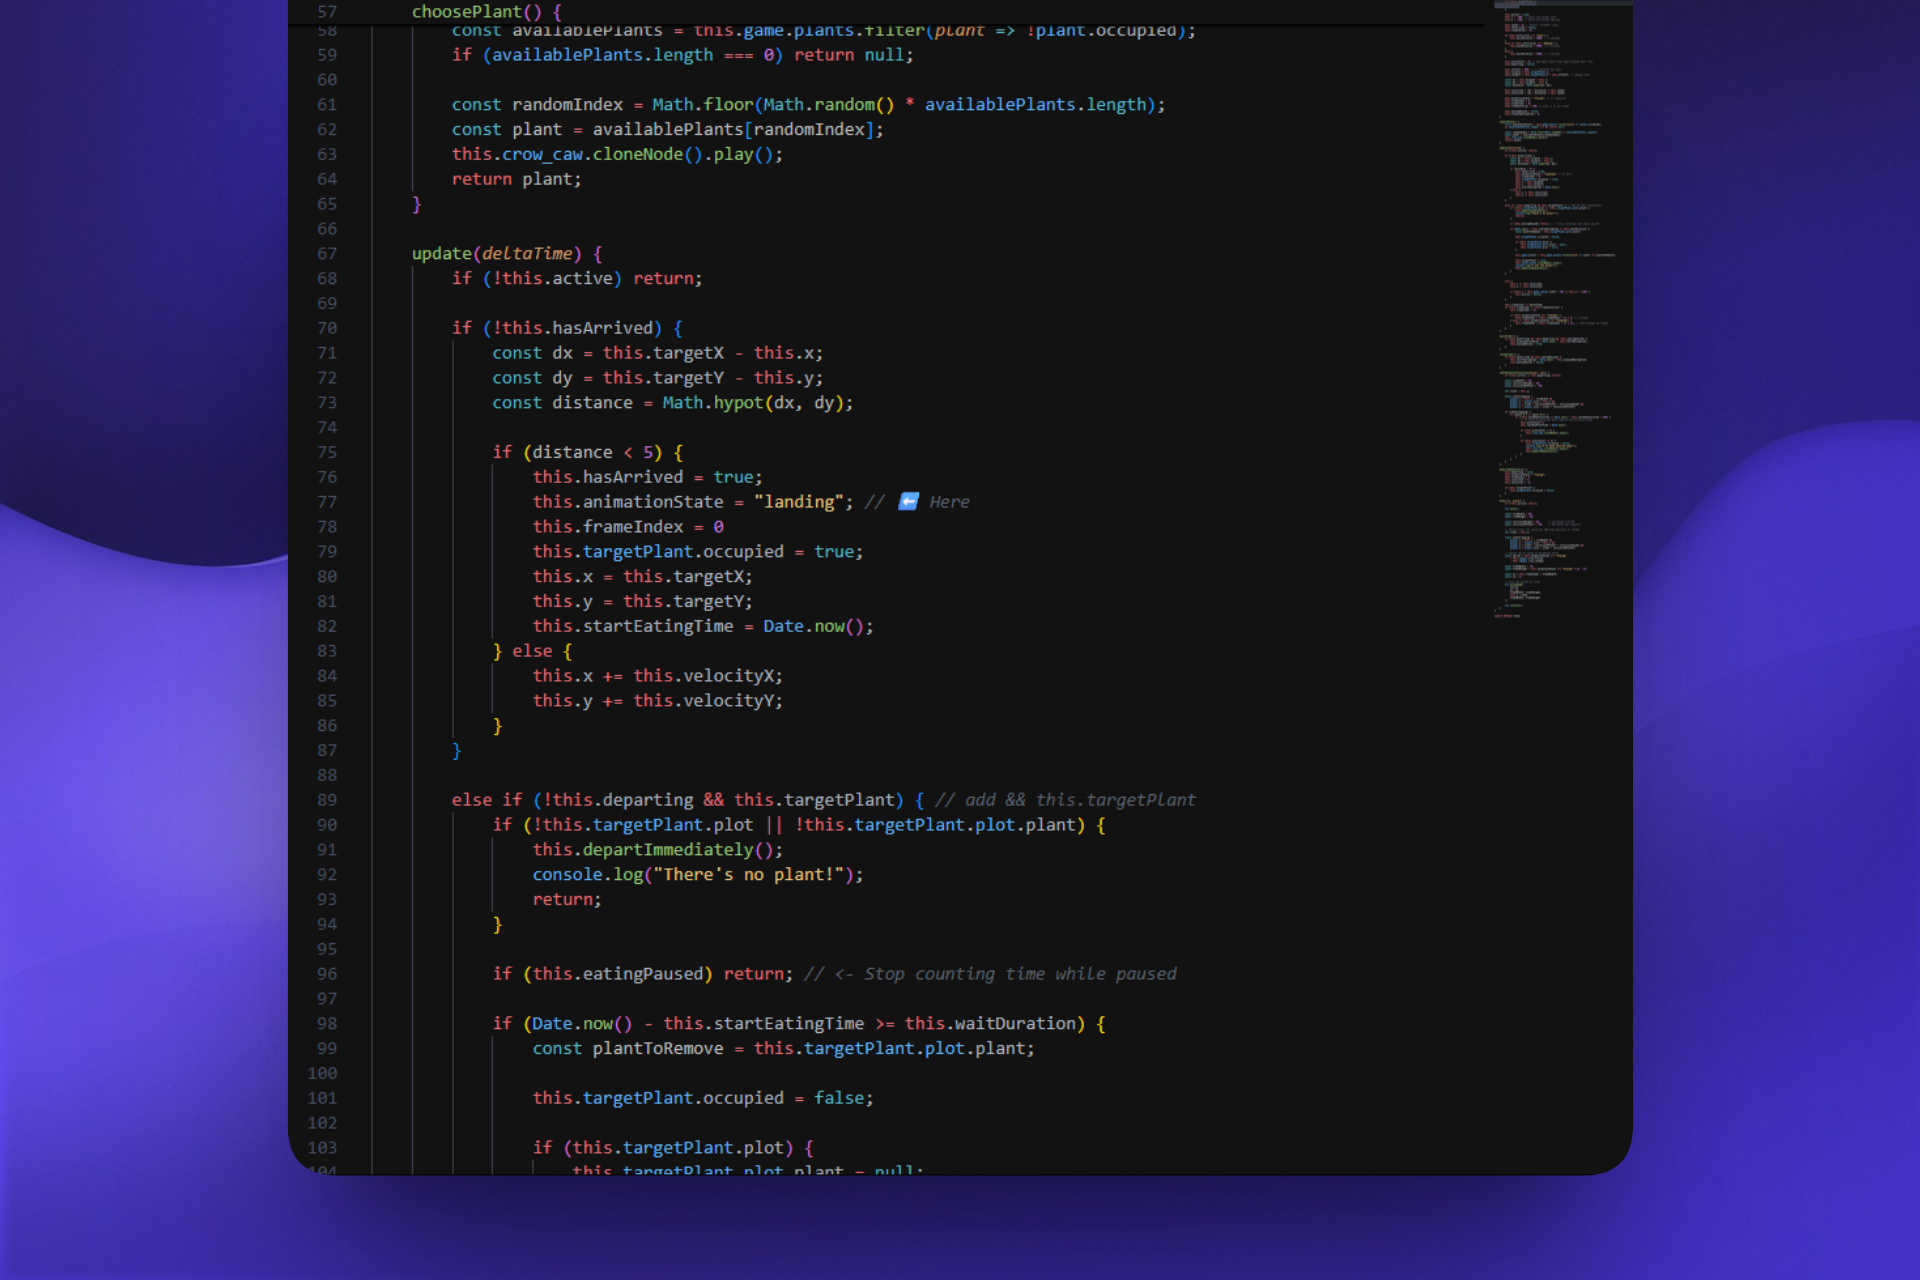The width and height of the screenshot is (1920, 1280).
Task: Click the word "Here" in the comment
Action: pyautogui.click(x=949, y=502)
